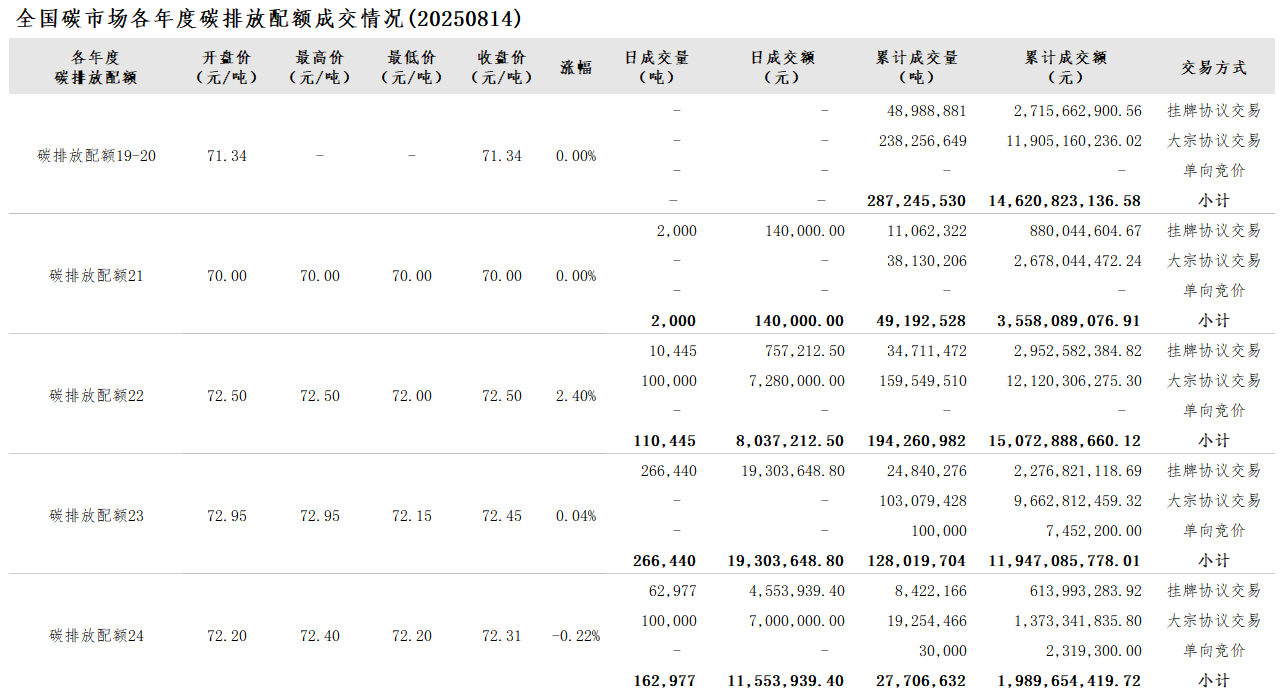This screenshot has height=691, width=1280.
Task: Click the 162,977 daily volume subtotal
Action: [664, 681]
